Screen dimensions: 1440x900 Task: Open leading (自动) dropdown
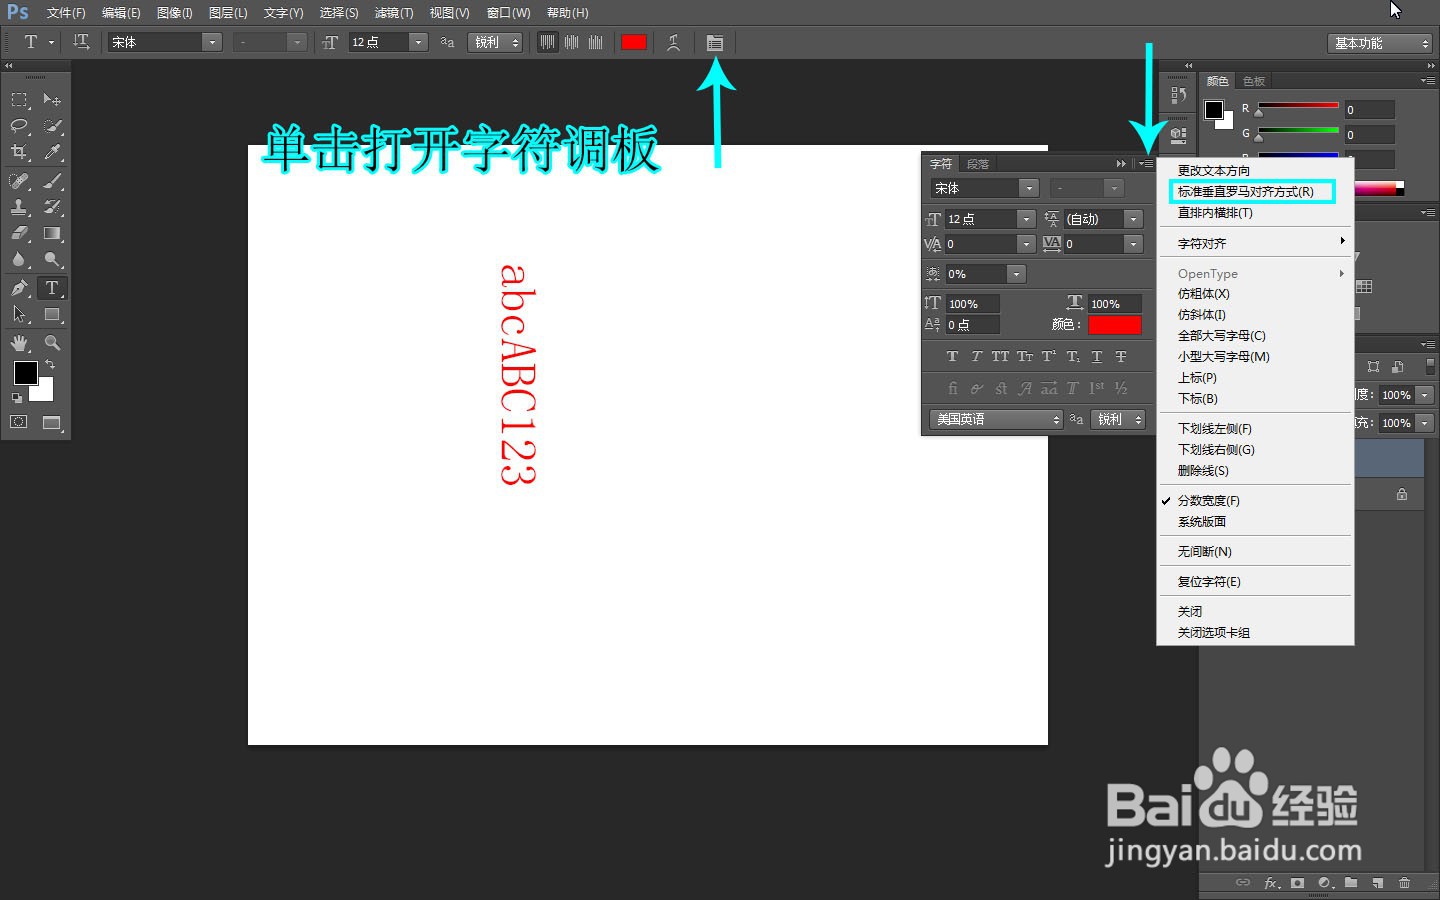tap(1133, 219)
